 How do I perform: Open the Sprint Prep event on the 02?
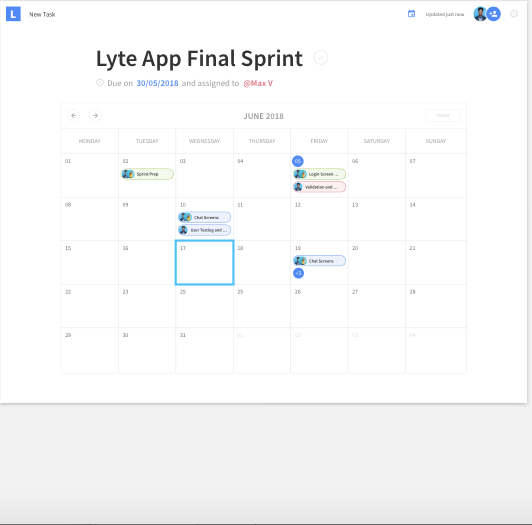[147, 174]
